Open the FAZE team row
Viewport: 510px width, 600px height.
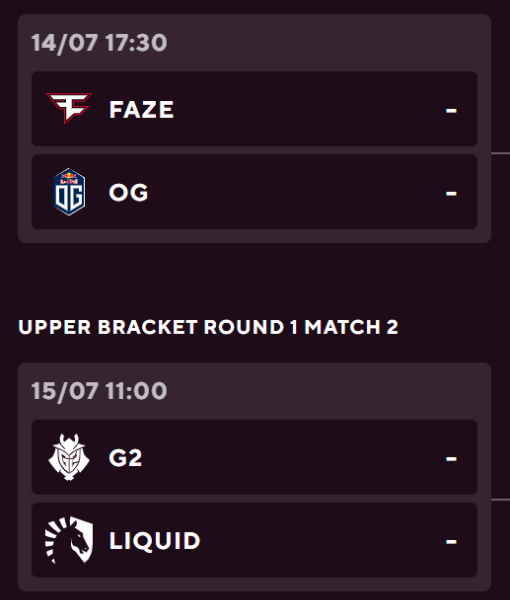pos(254,109)
